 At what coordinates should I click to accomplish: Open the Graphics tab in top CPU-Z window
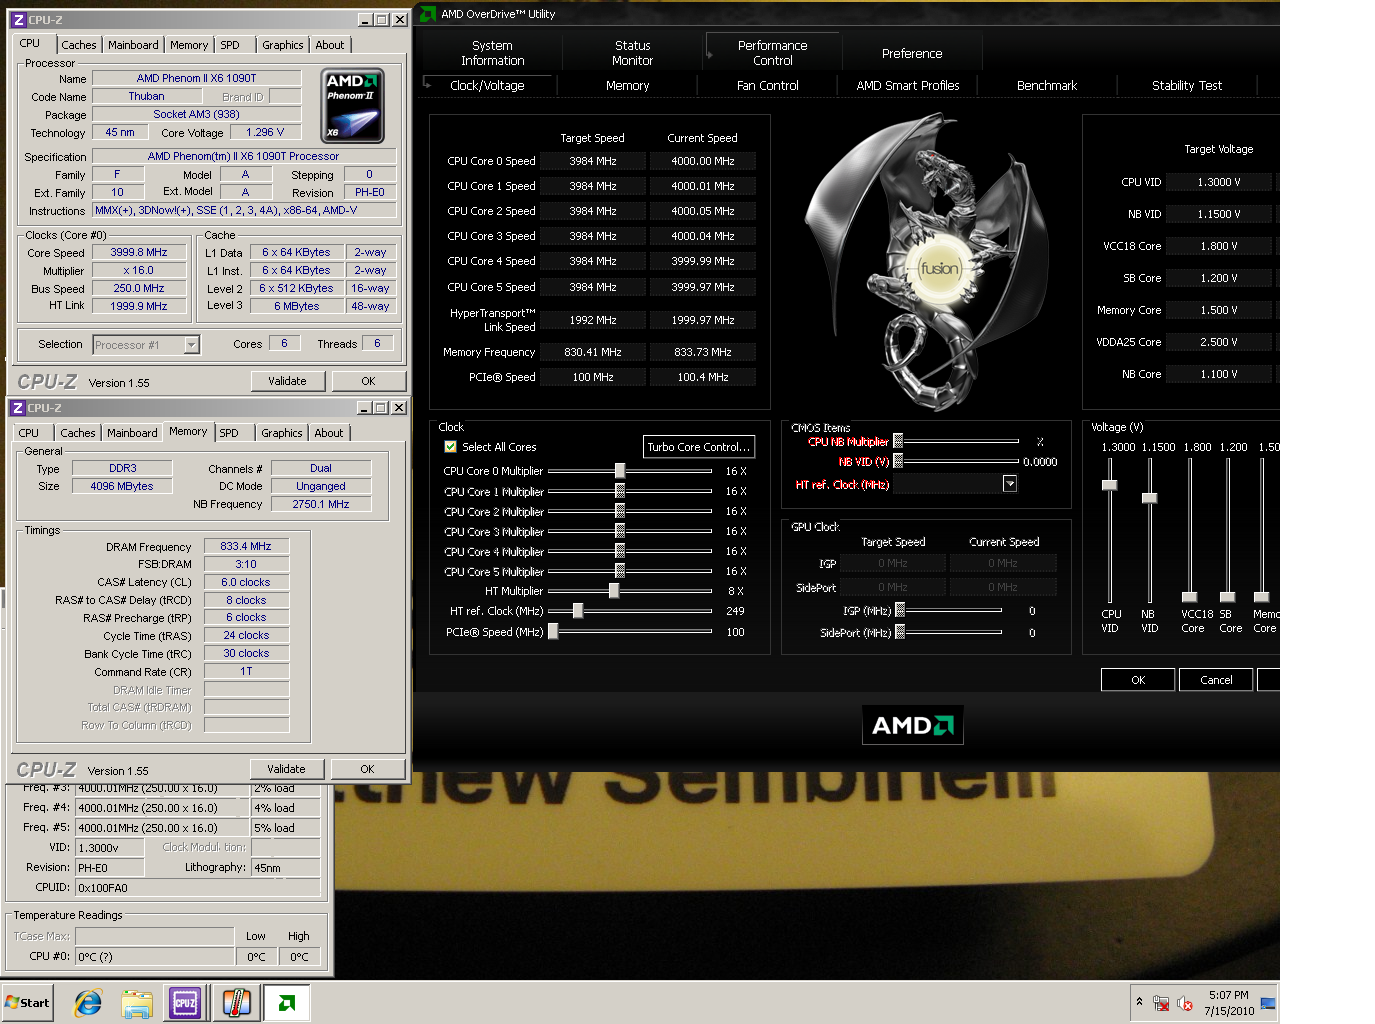[x=283, y=45]
